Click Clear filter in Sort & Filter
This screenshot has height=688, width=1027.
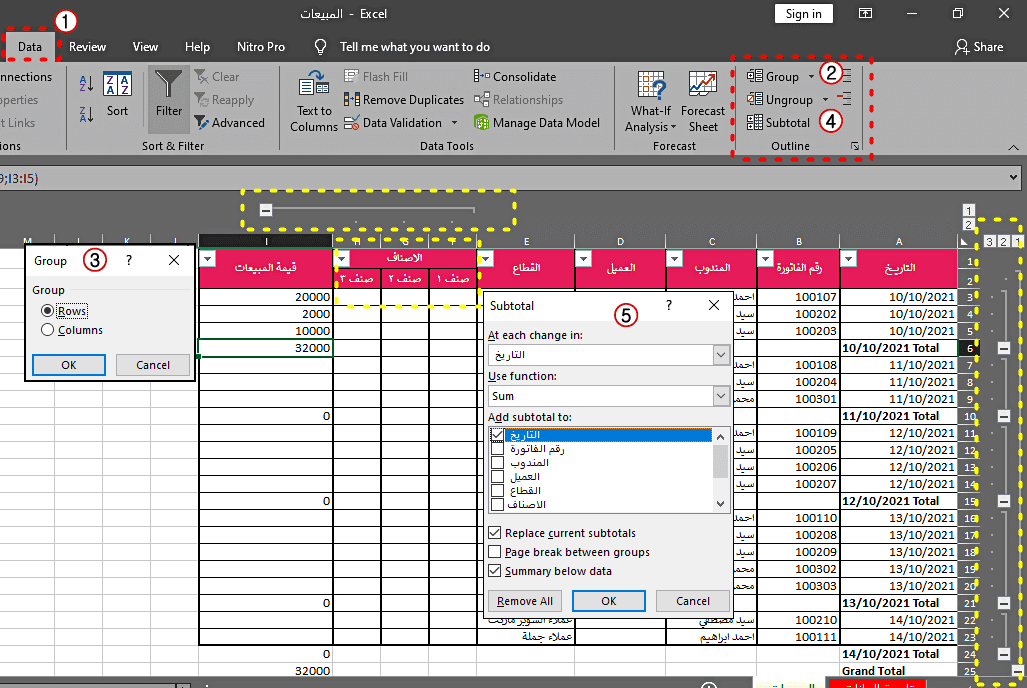pyautogui.click(x=217, y=77)
